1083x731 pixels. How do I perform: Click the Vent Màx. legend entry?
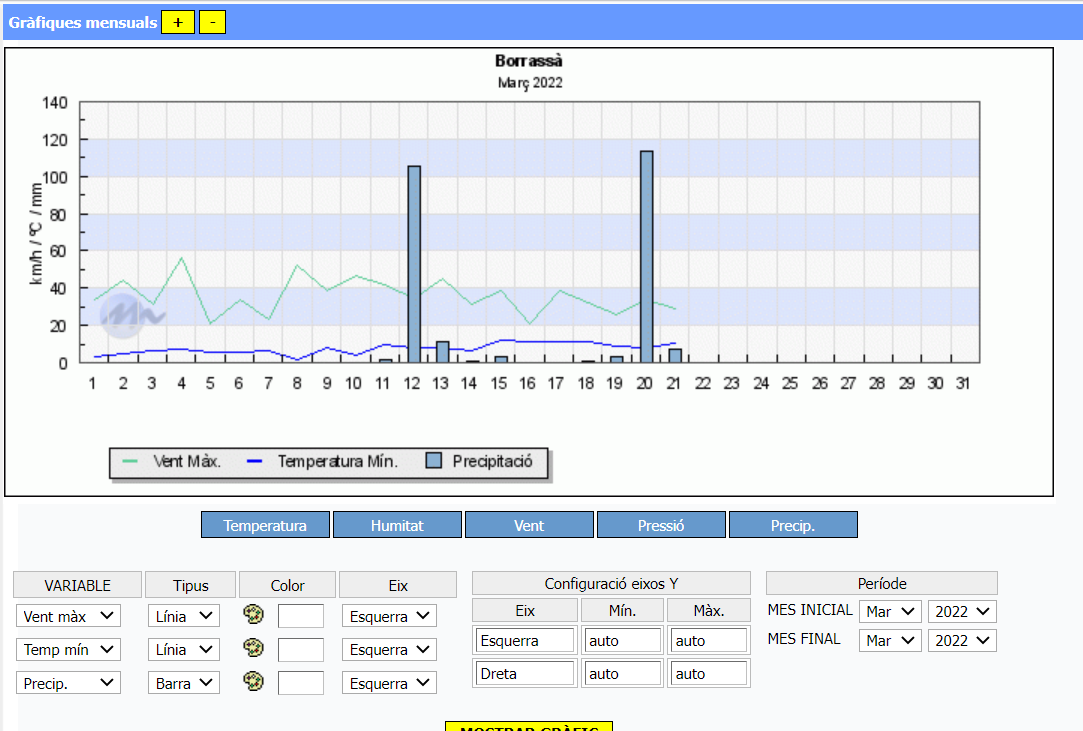pyautogui.click(x=172, y=461)
